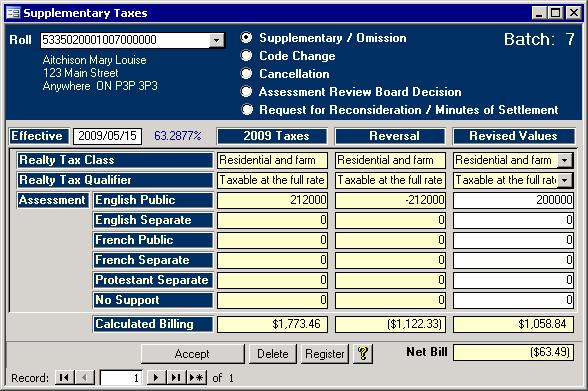Image resolution: width=588 pixels, height=391 pixels.
Task: Expand Revised Values Realty Tax Qualifier dropdown
Action: coord(565,180)
